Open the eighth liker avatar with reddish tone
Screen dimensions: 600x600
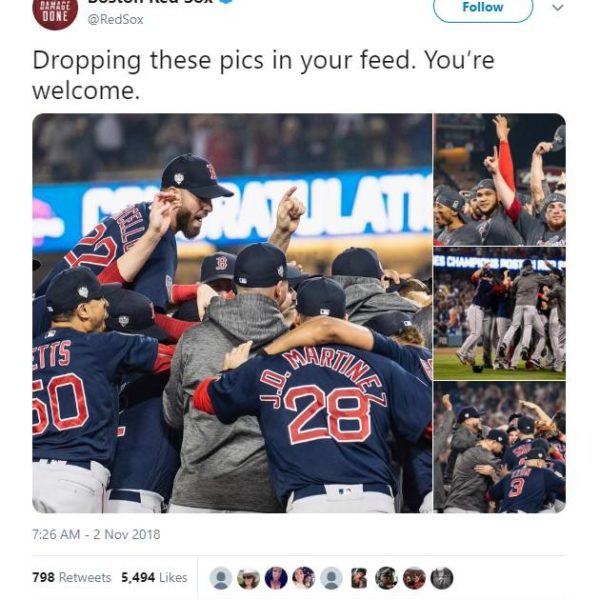(414, 578)
